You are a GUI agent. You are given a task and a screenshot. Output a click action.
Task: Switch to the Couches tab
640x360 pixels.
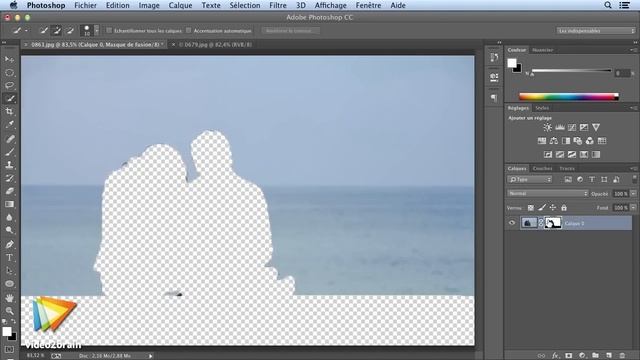(542, 168)
